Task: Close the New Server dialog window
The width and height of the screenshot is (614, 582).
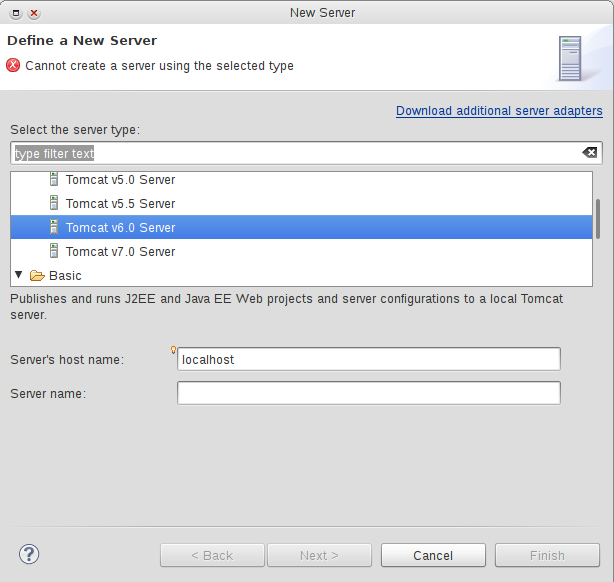Action: (x=34, y=13)
